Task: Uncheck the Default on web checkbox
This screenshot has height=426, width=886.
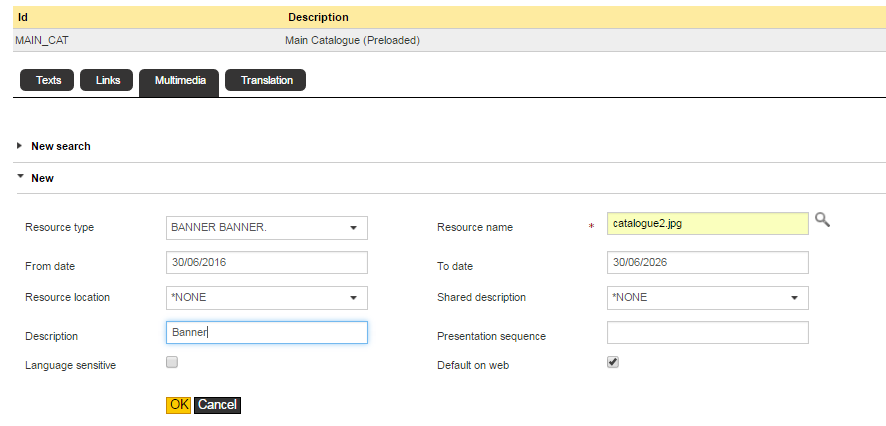Action: (x=613, y=362)
